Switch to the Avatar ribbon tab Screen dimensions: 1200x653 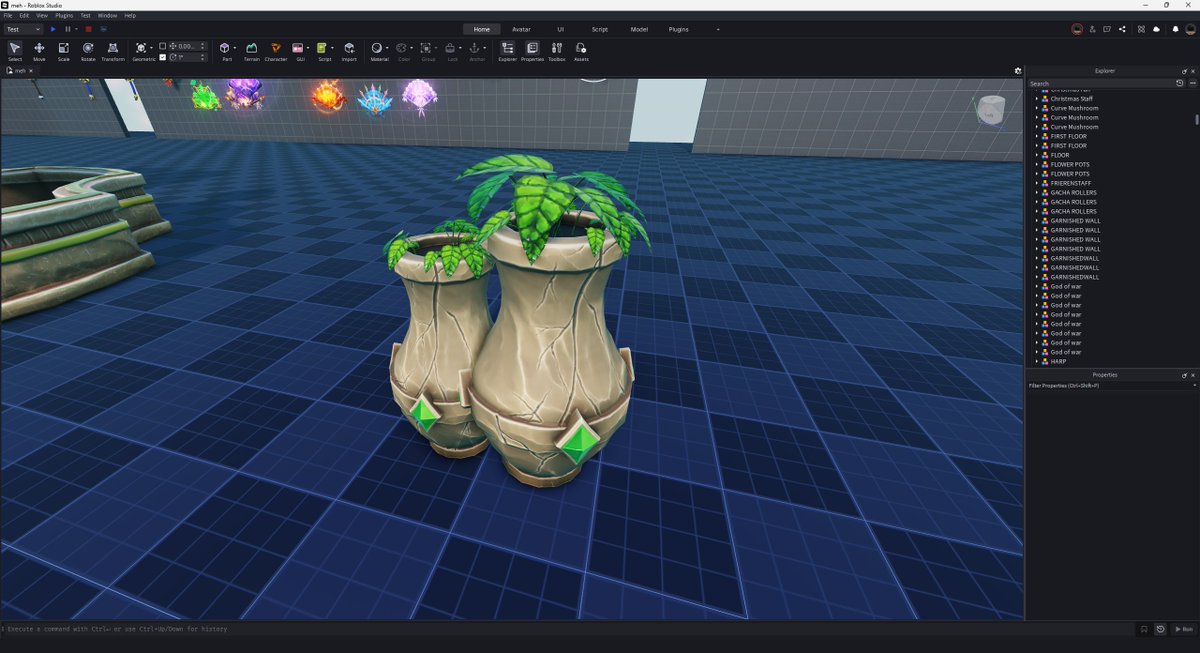pyautogui.click(x=521, y=29)
